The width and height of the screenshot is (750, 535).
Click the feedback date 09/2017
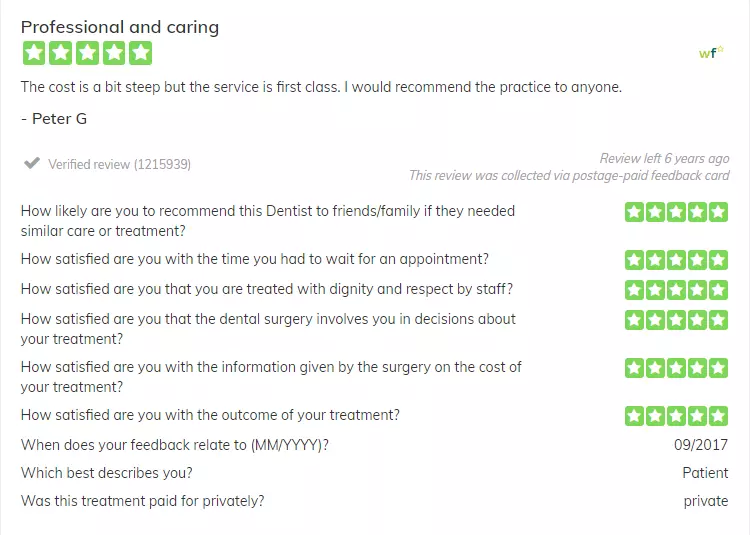click(x=701, y=445)
